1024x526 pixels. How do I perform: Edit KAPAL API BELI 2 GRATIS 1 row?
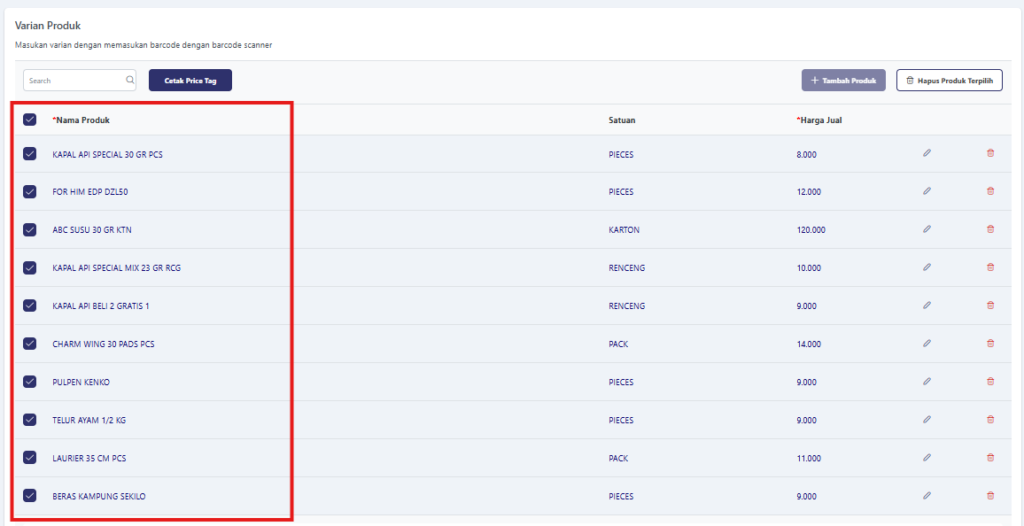click(926, 305)
